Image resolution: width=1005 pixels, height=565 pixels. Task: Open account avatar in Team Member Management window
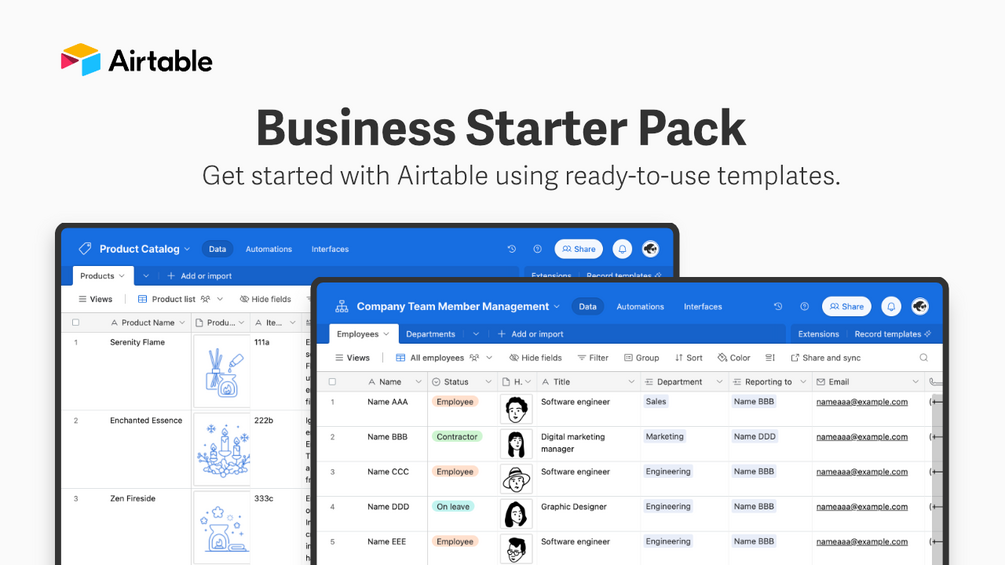point(920,306)
